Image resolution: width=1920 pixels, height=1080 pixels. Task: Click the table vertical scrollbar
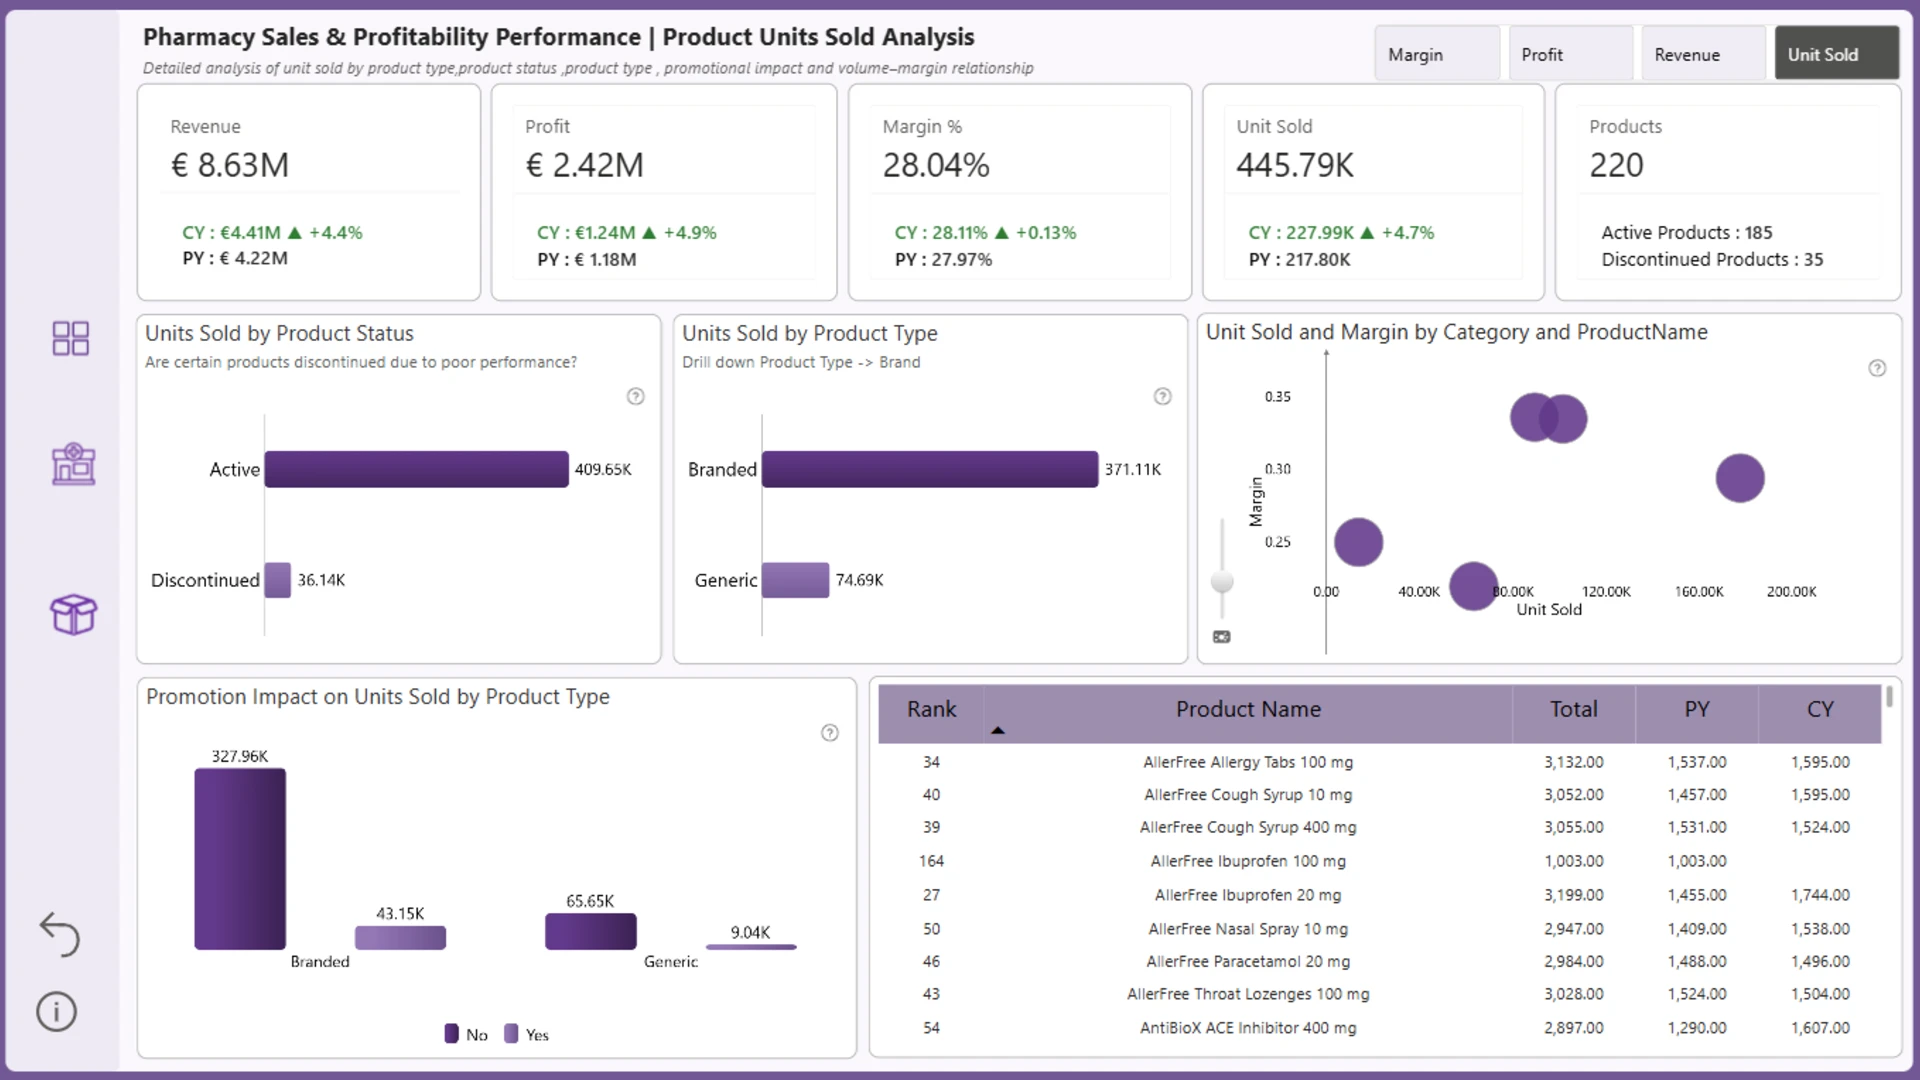1889,697
